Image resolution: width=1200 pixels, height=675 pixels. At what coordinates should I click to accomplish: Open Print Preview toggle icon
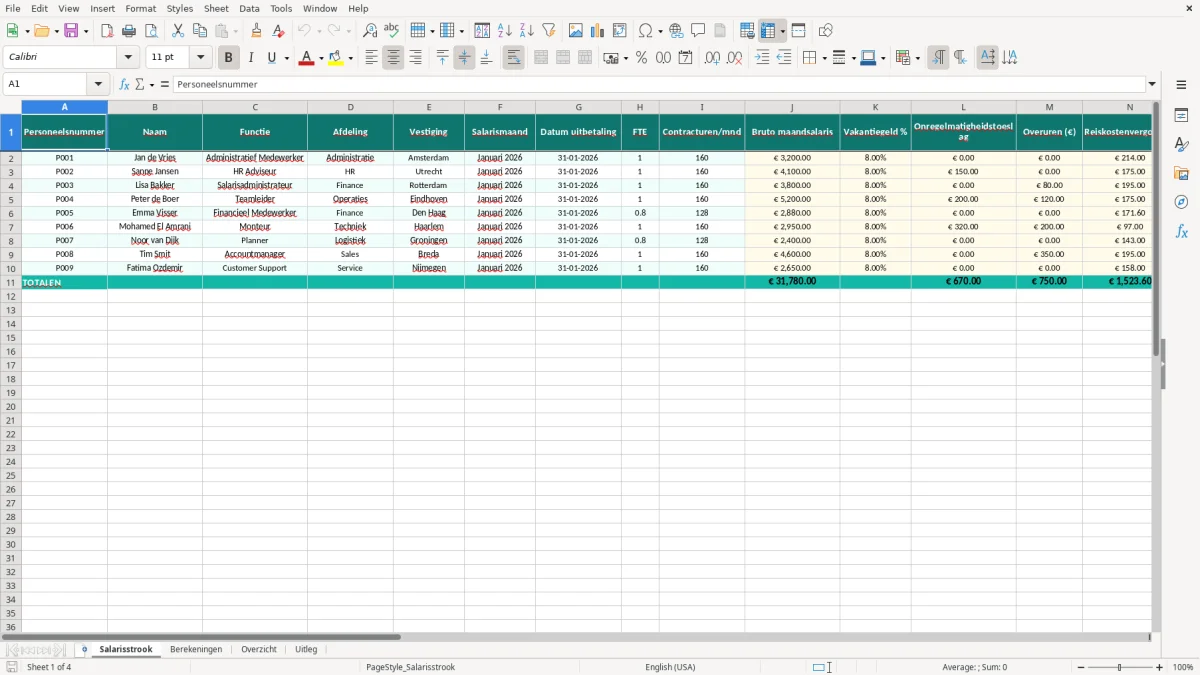coord(151,31)
